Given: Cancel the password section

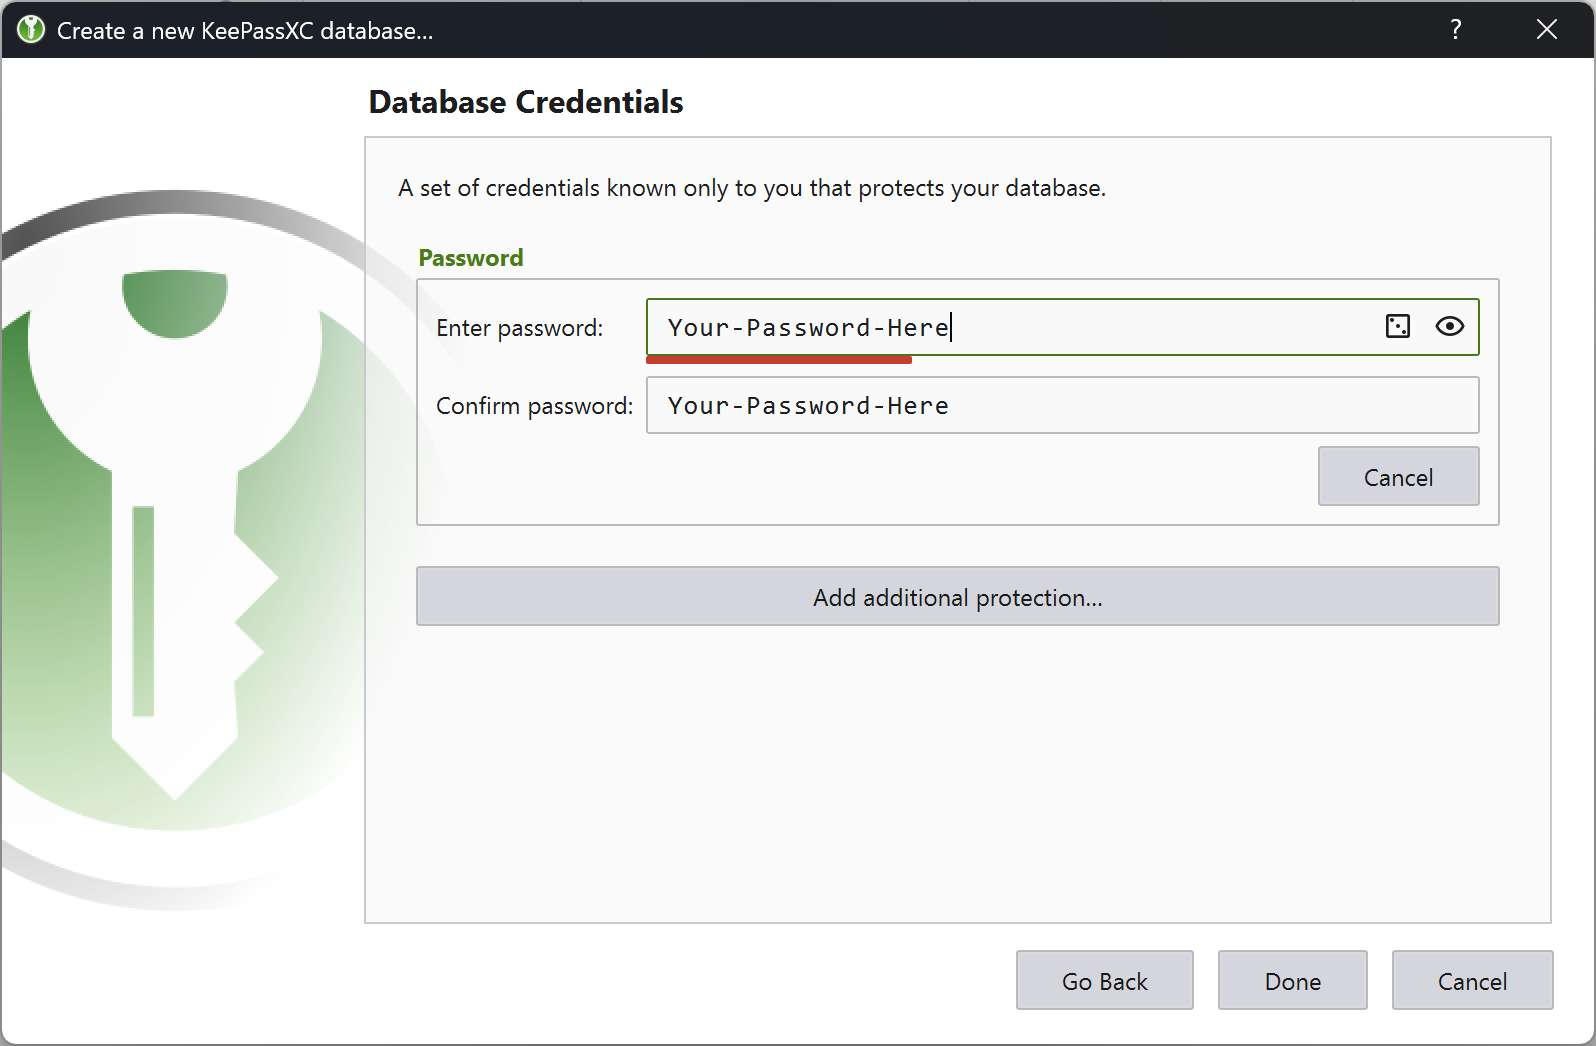Looking at the screenshot, I should (1398, 477).
